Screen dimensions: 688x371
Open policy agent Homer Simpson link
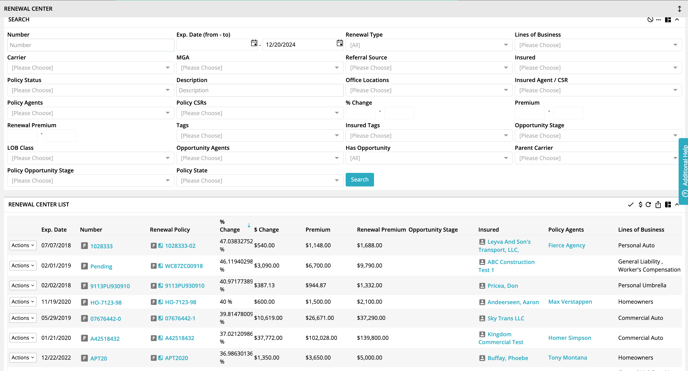click(x=570, y=338)
